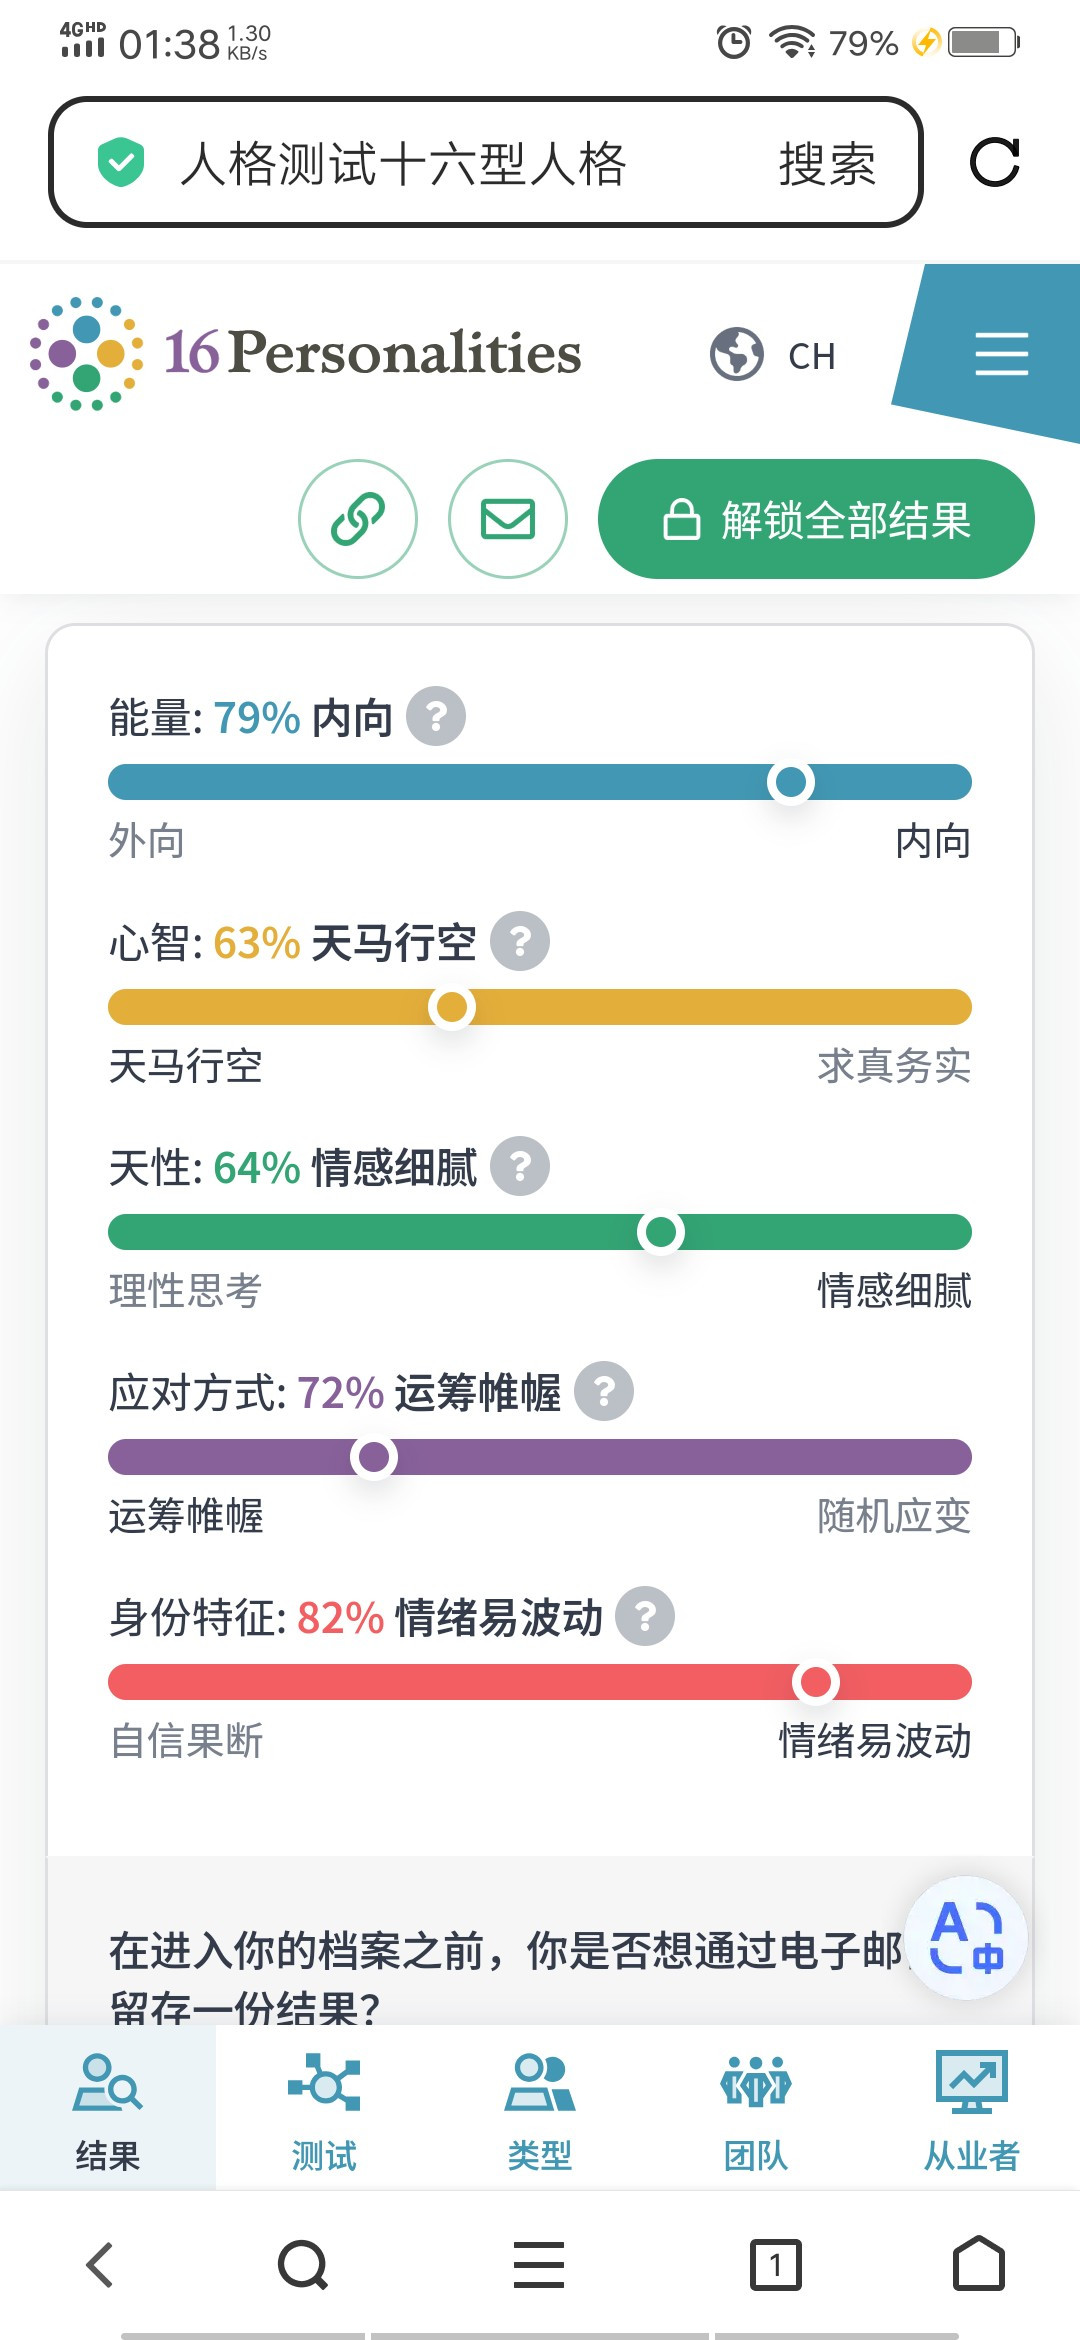Show help for 心智 天马行空 trait
The width and height of the screenshot is (1080, 2340).
click(520, 941)
